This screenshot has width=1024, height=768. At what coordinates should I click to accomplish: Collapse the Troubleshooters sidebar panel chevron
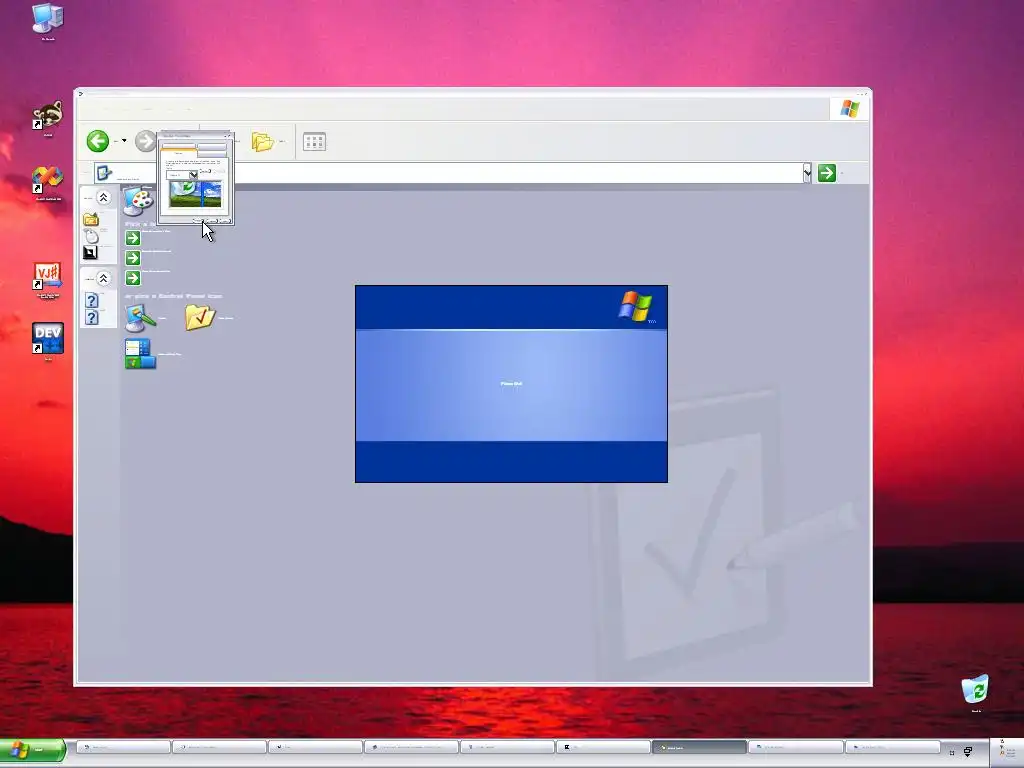103,278
